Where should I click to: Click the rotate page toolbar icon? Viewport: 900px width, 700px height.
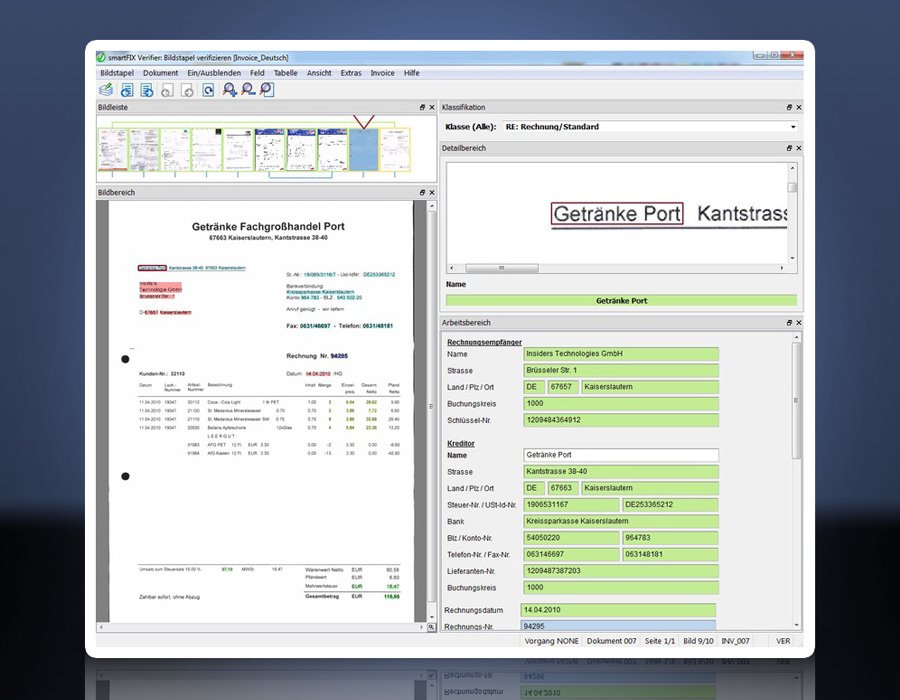point(208,90)
